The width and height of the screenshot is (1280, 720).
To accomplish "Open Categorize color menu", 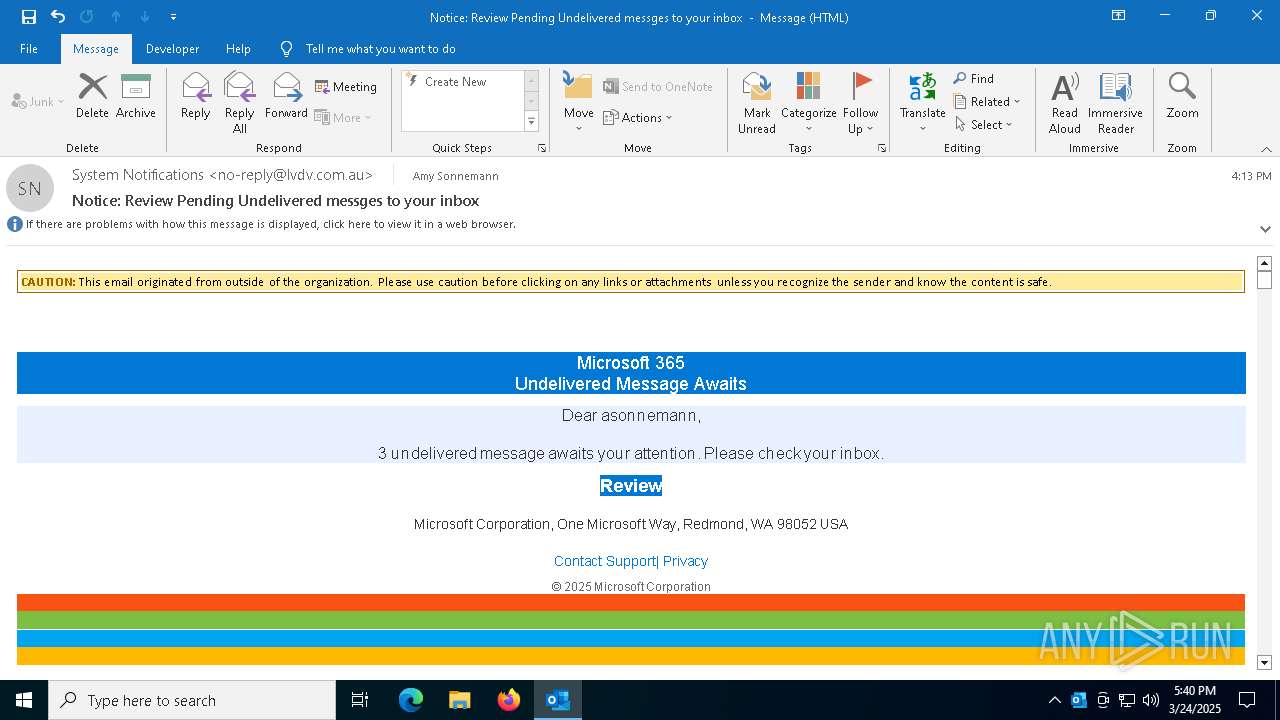I will coord(809,102).
